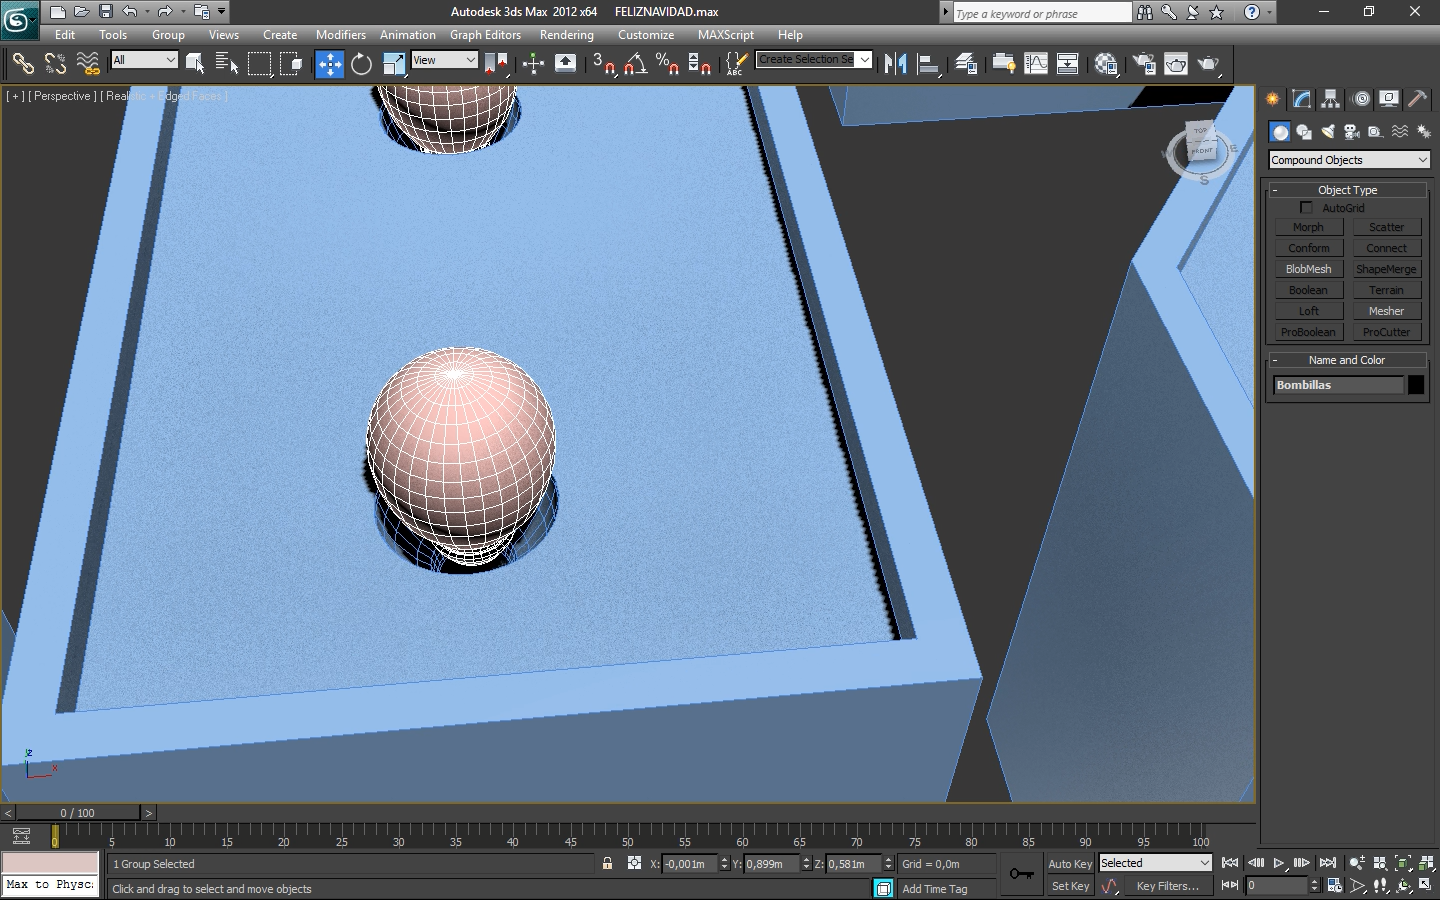Screen dimensions: 1440x900
Task: Select the Unlink Selection tool
Action: pyautogui.click(x=55, y=64)
